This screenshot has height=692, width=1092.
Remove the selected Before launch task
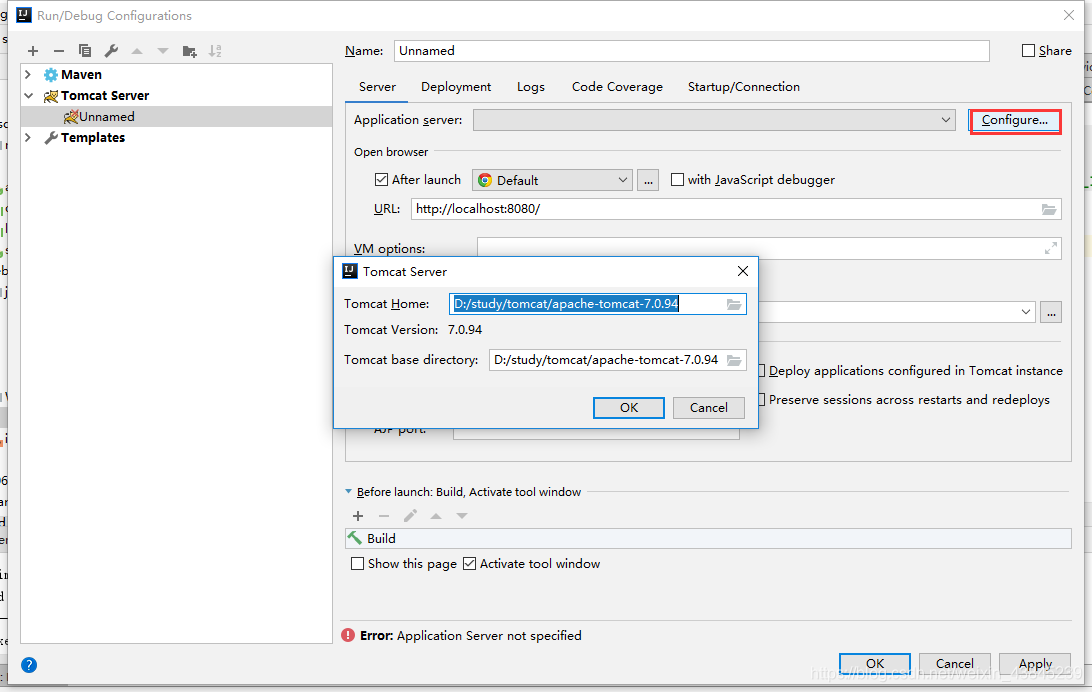click(x=384, y=516)
